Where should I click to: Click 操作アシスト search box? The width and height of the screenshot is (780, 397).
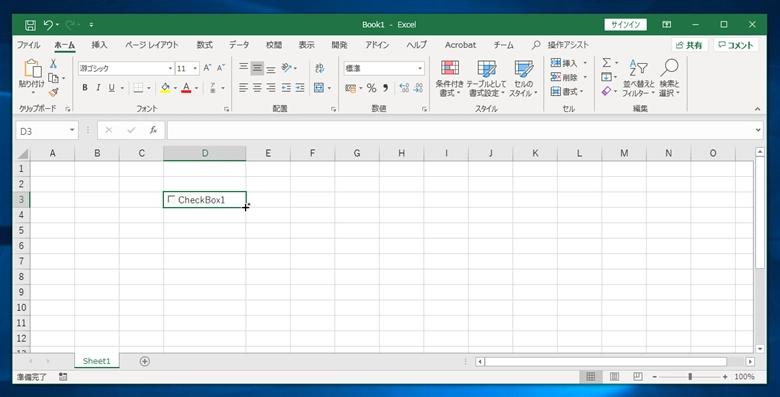[x=568, y=45]
